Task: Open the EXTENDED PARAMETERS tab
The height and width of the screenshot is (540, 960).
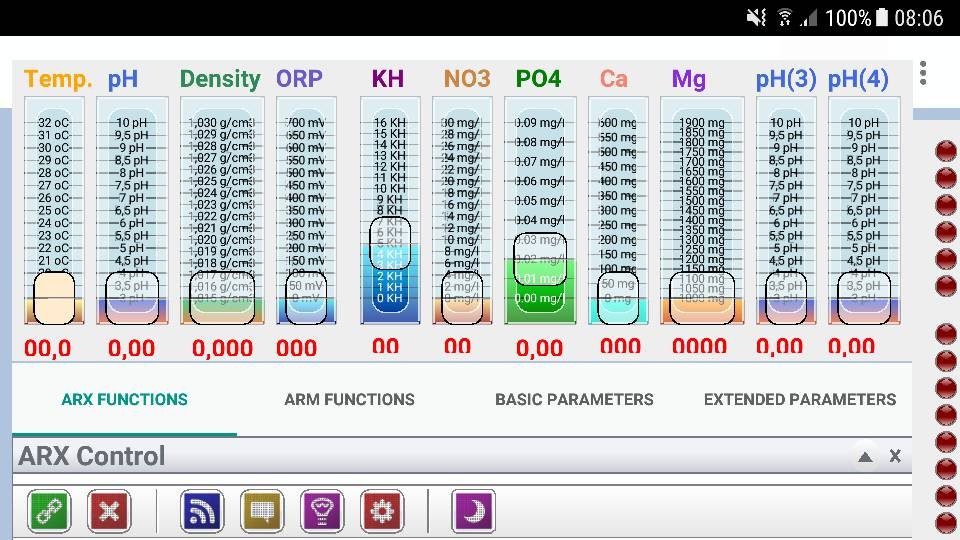Action: point(800,399)
